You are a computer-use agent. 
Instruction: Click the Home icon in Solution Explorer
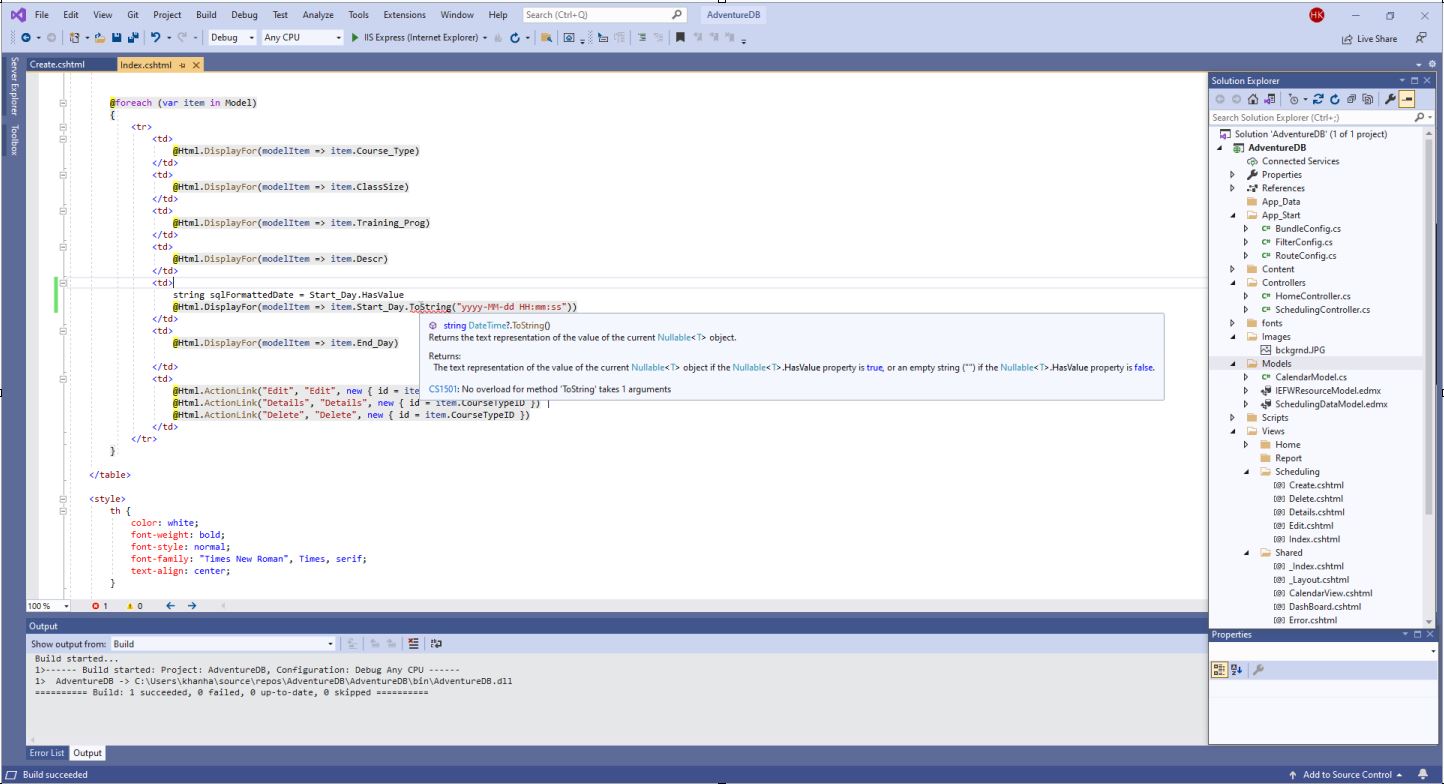click(1253, 100)
